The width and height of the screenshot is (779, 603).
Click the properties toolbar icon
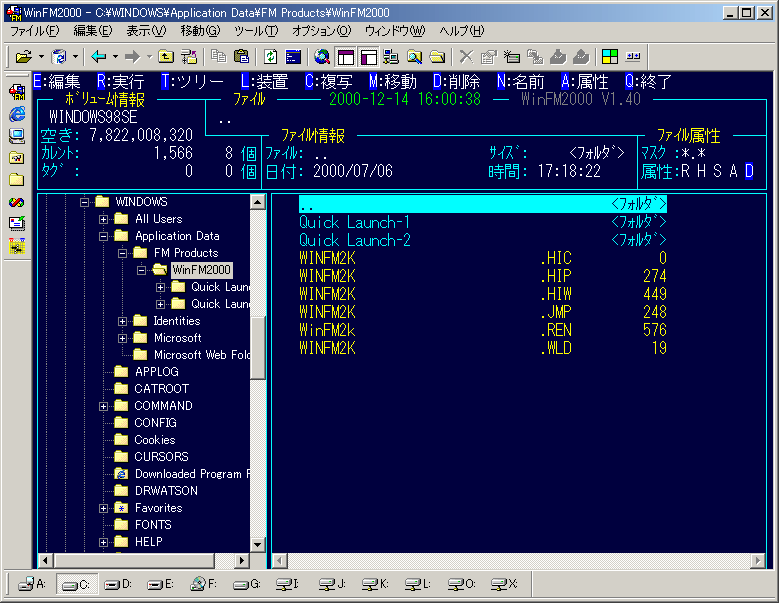[489, 57]
